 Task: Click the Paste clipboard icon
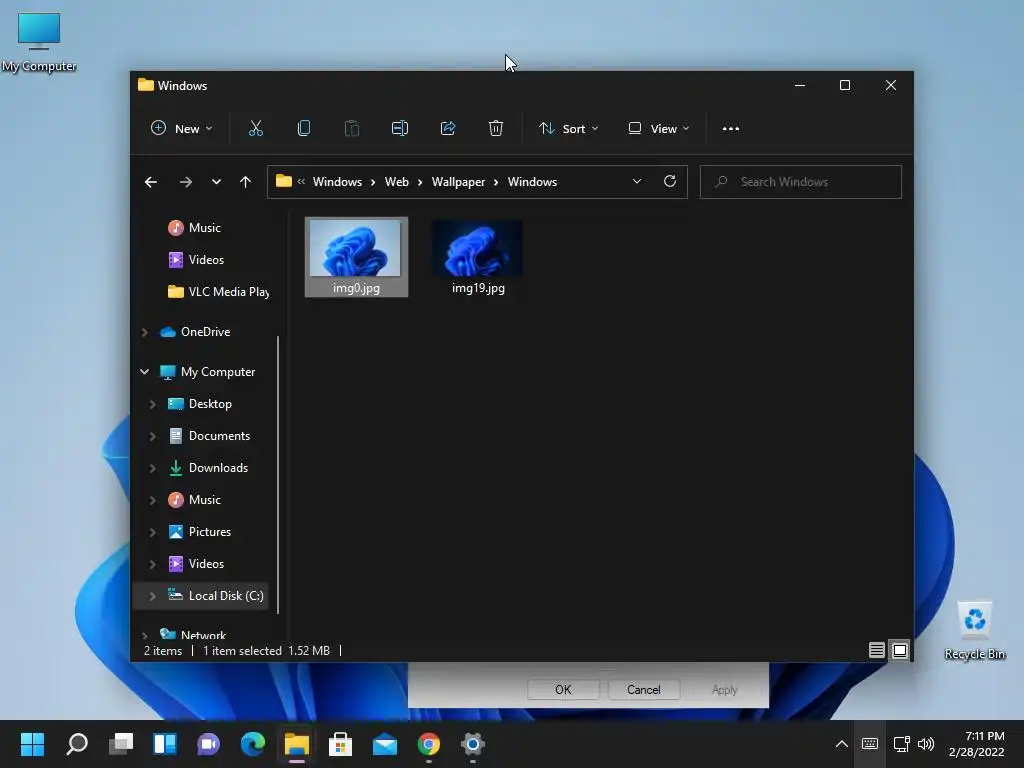tap(351, 128)
